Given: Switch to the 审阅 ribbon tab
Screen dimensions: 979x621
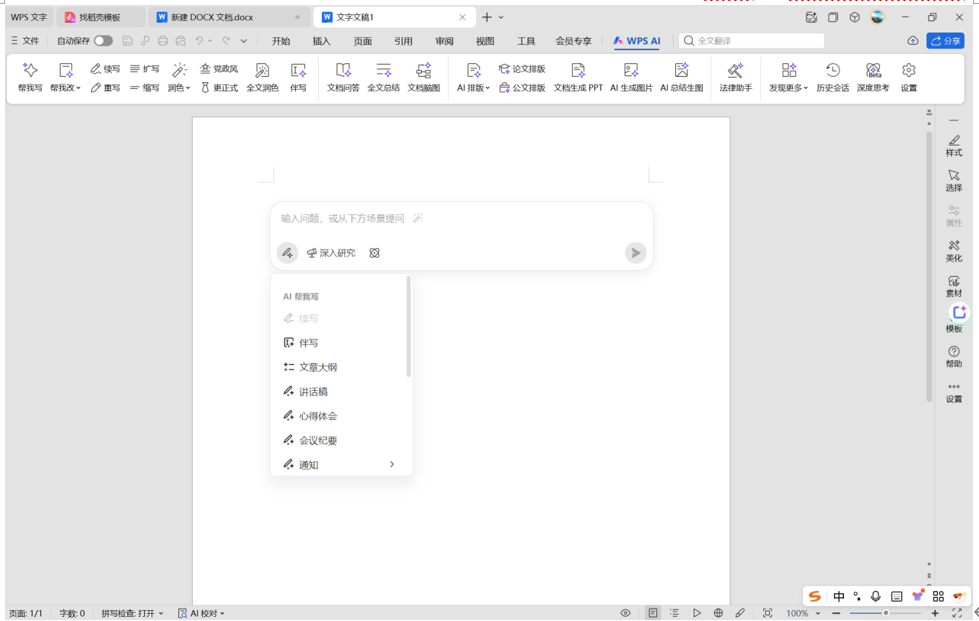Looking at the screenshot, I should tap(445, 41).
